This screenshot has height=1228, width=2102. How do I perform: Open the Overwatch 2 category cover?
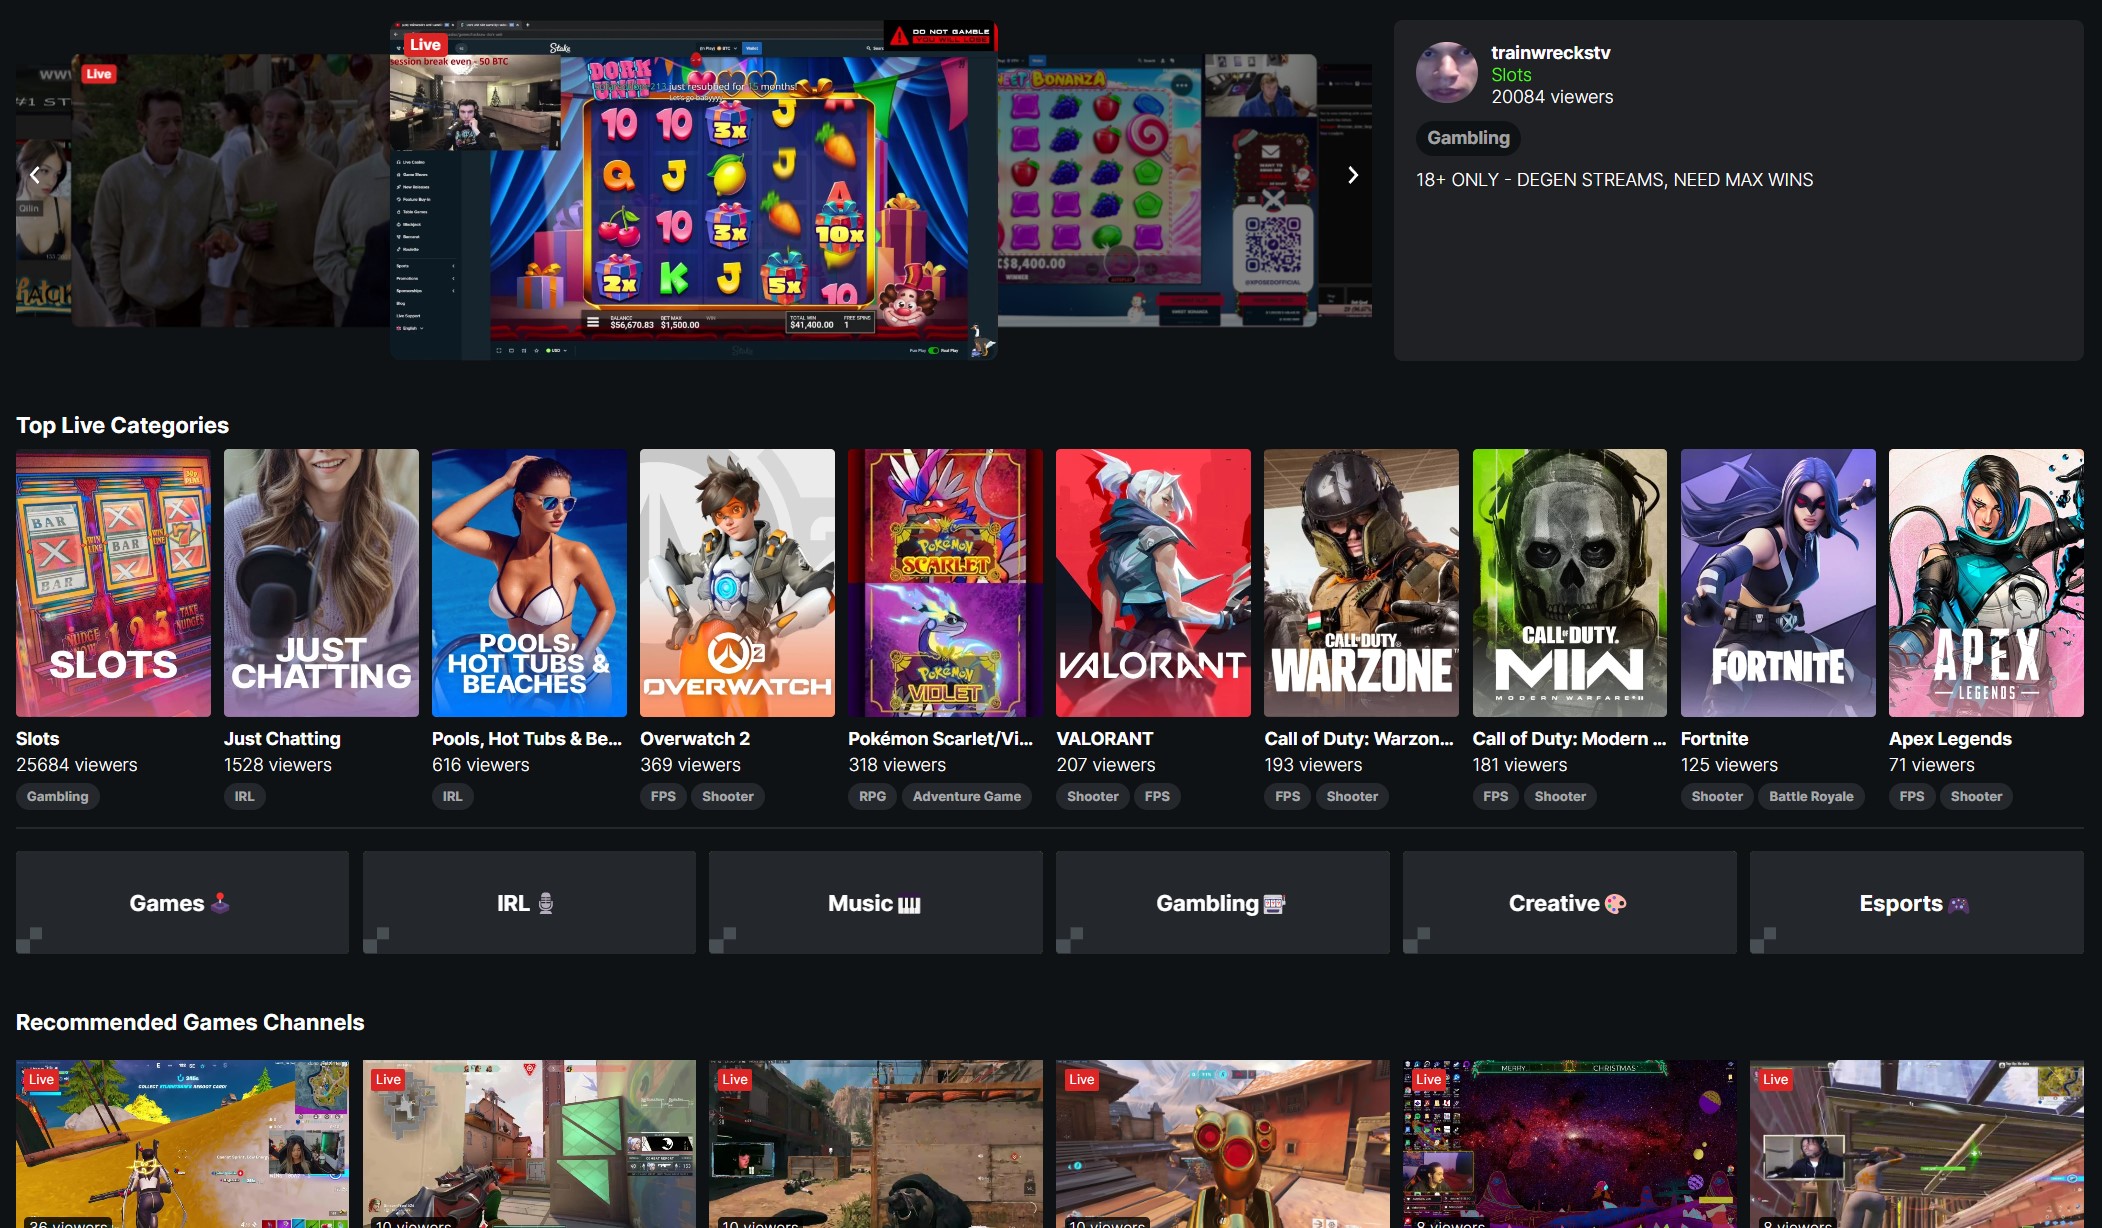pos(737,583)
